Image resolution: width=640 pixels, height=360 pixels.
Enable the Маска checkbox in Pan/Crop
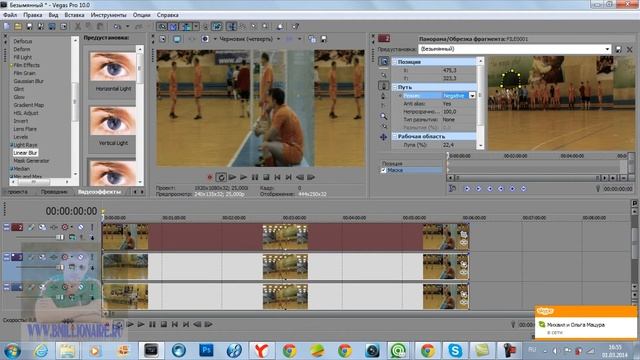383,170
